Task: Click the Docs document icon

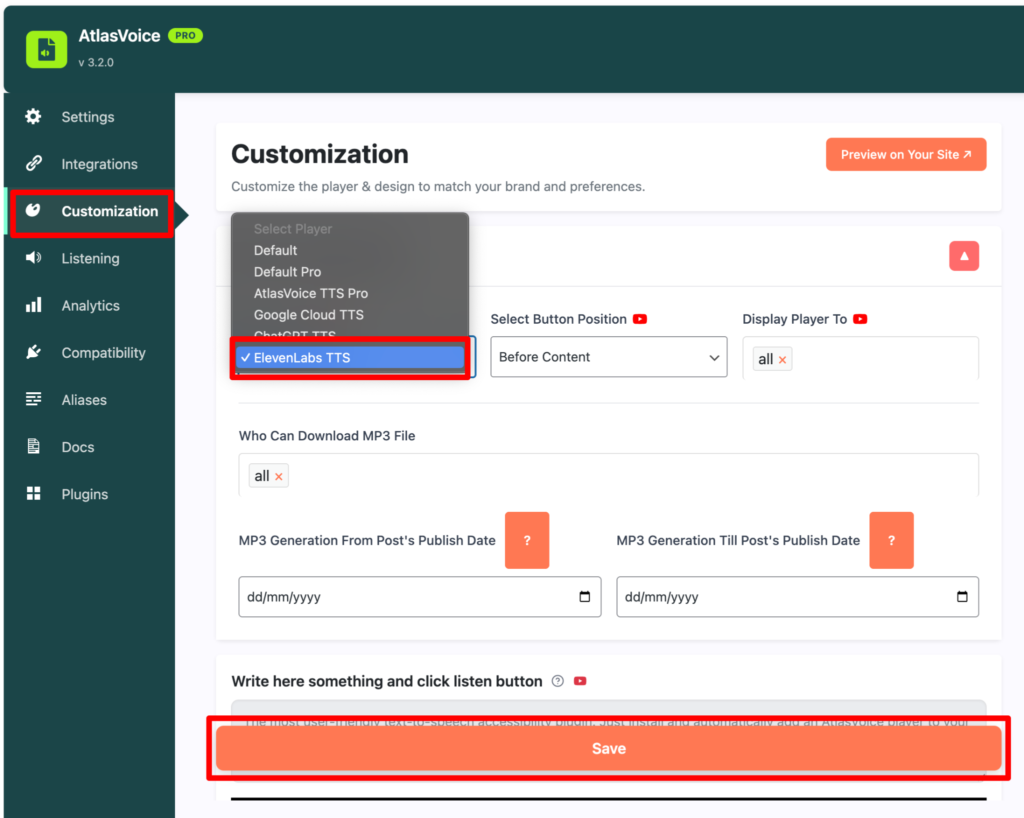Action: tap(33, 447)
